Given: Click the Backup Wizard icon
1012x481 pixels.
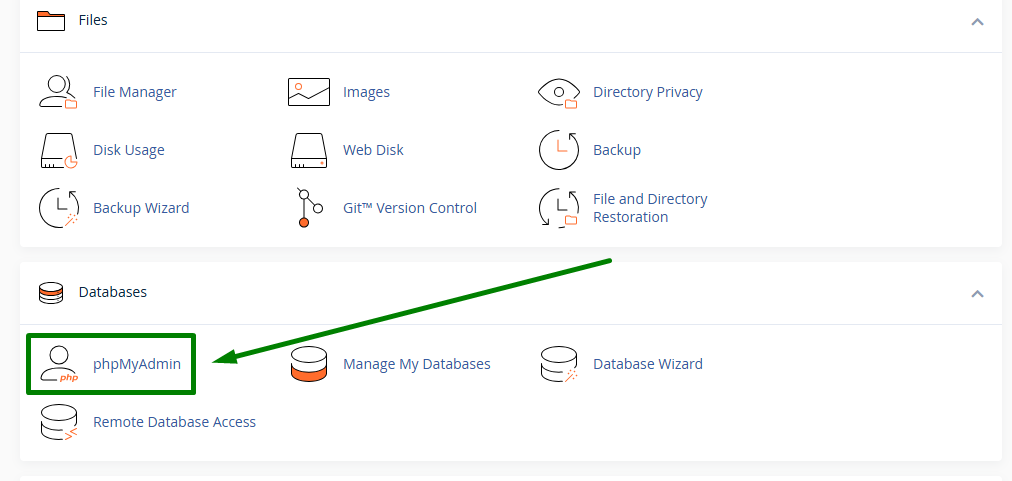Looking at the screenshot, I should [57, 208].
